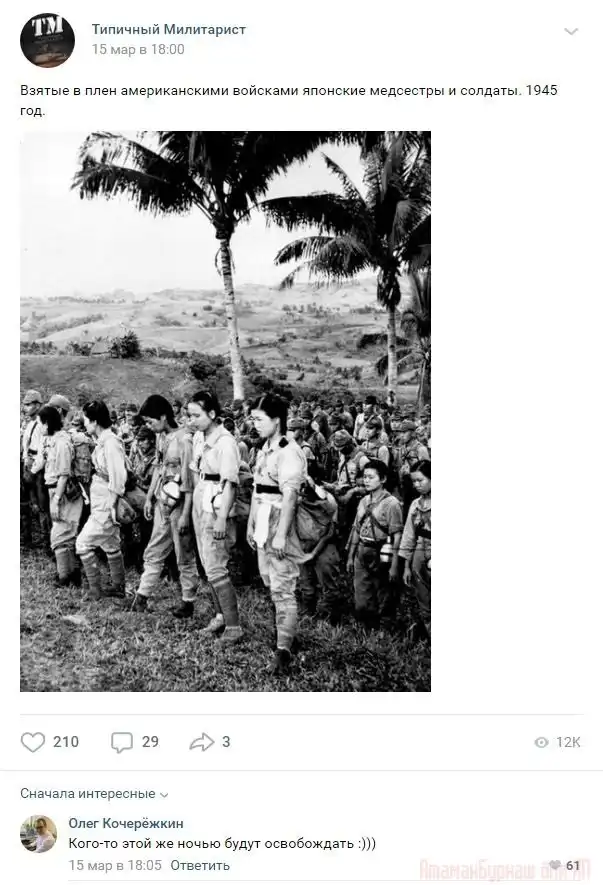603x885 pixels.
Task: Open Олег Кочерёжкин's avatar
Action: [38, 833]
